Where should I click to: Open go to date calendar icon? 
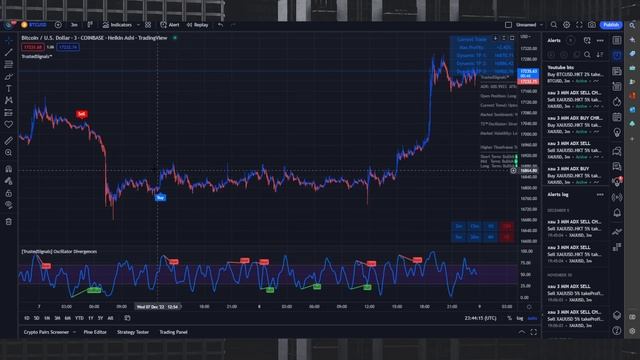pos(127,318)
